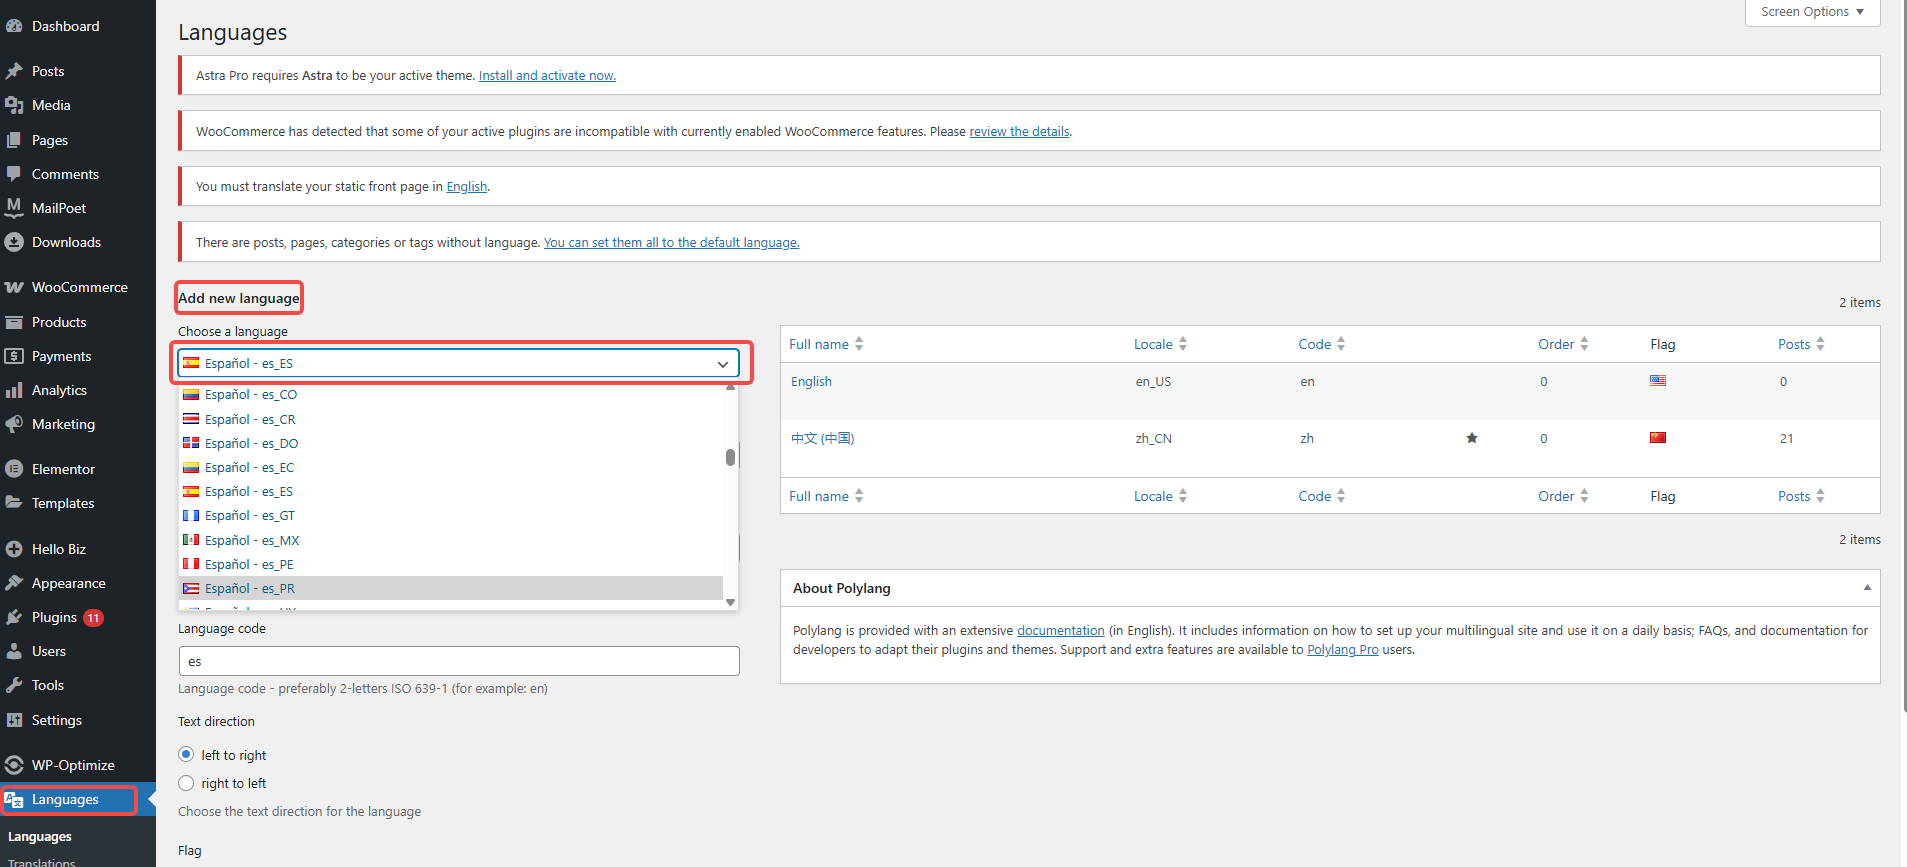Collapse the About Polylang panel
Image resolution: width=1907 pixels, height=867 pixels.
[x=1867, y=588]
